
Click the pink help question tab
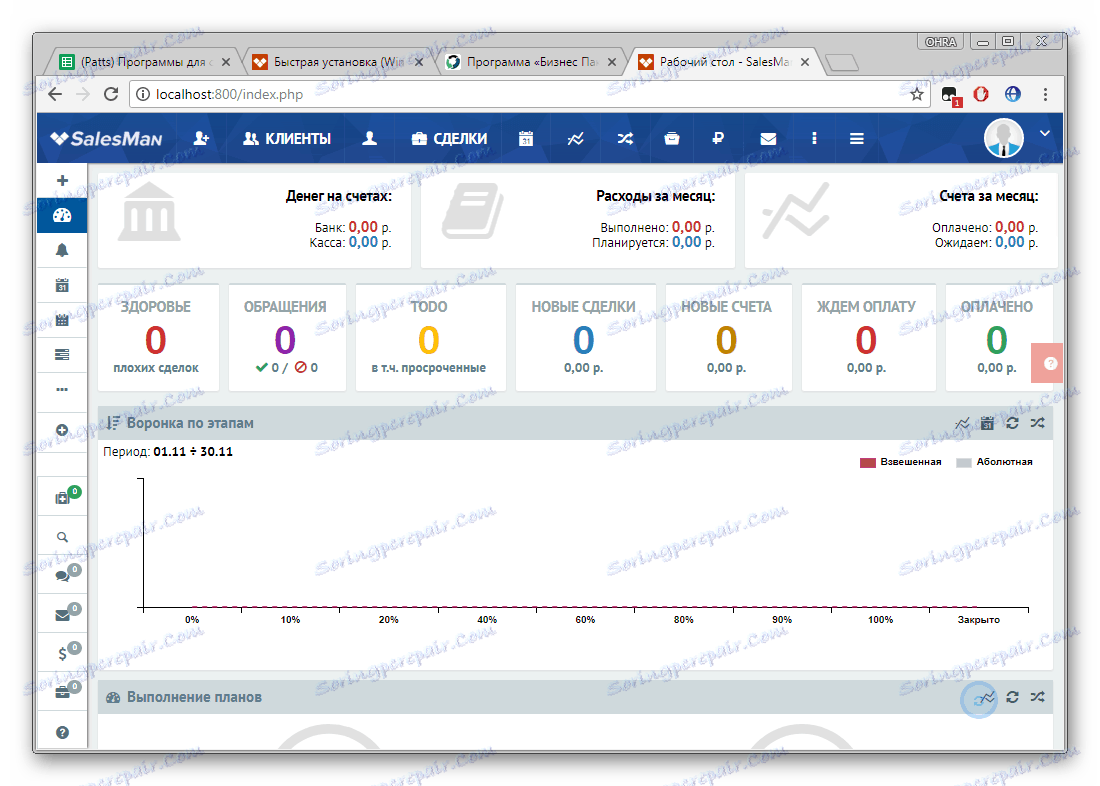point(1049,363)
